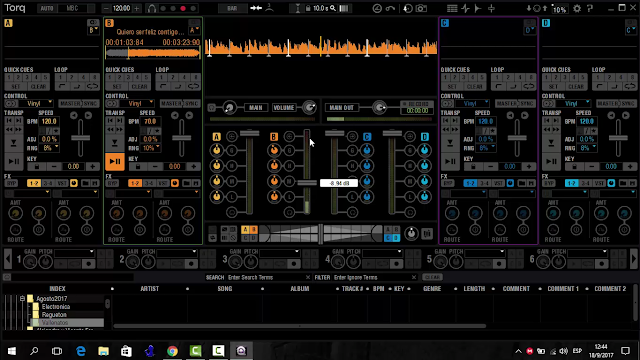Click Deck B key lock icon

tap(138, 167)
